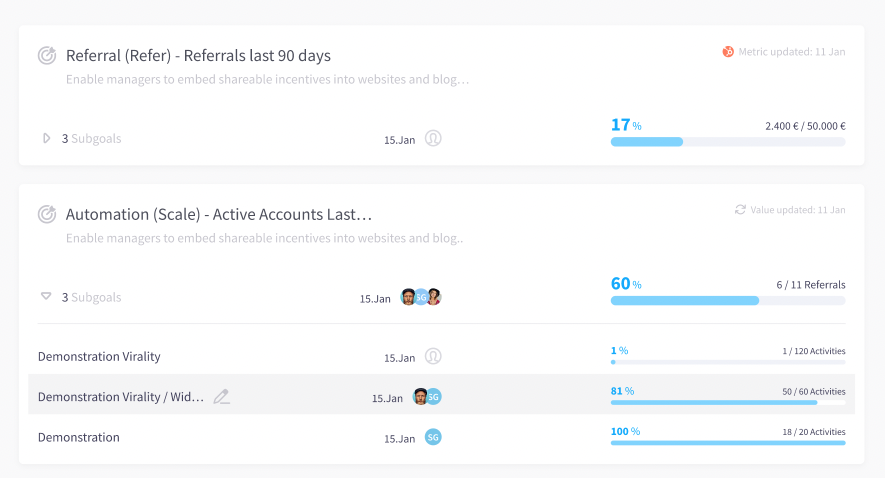Open the Referral (Refer) goal title
Viewport: 885px width, 478px height.
[x=198, y=56]
